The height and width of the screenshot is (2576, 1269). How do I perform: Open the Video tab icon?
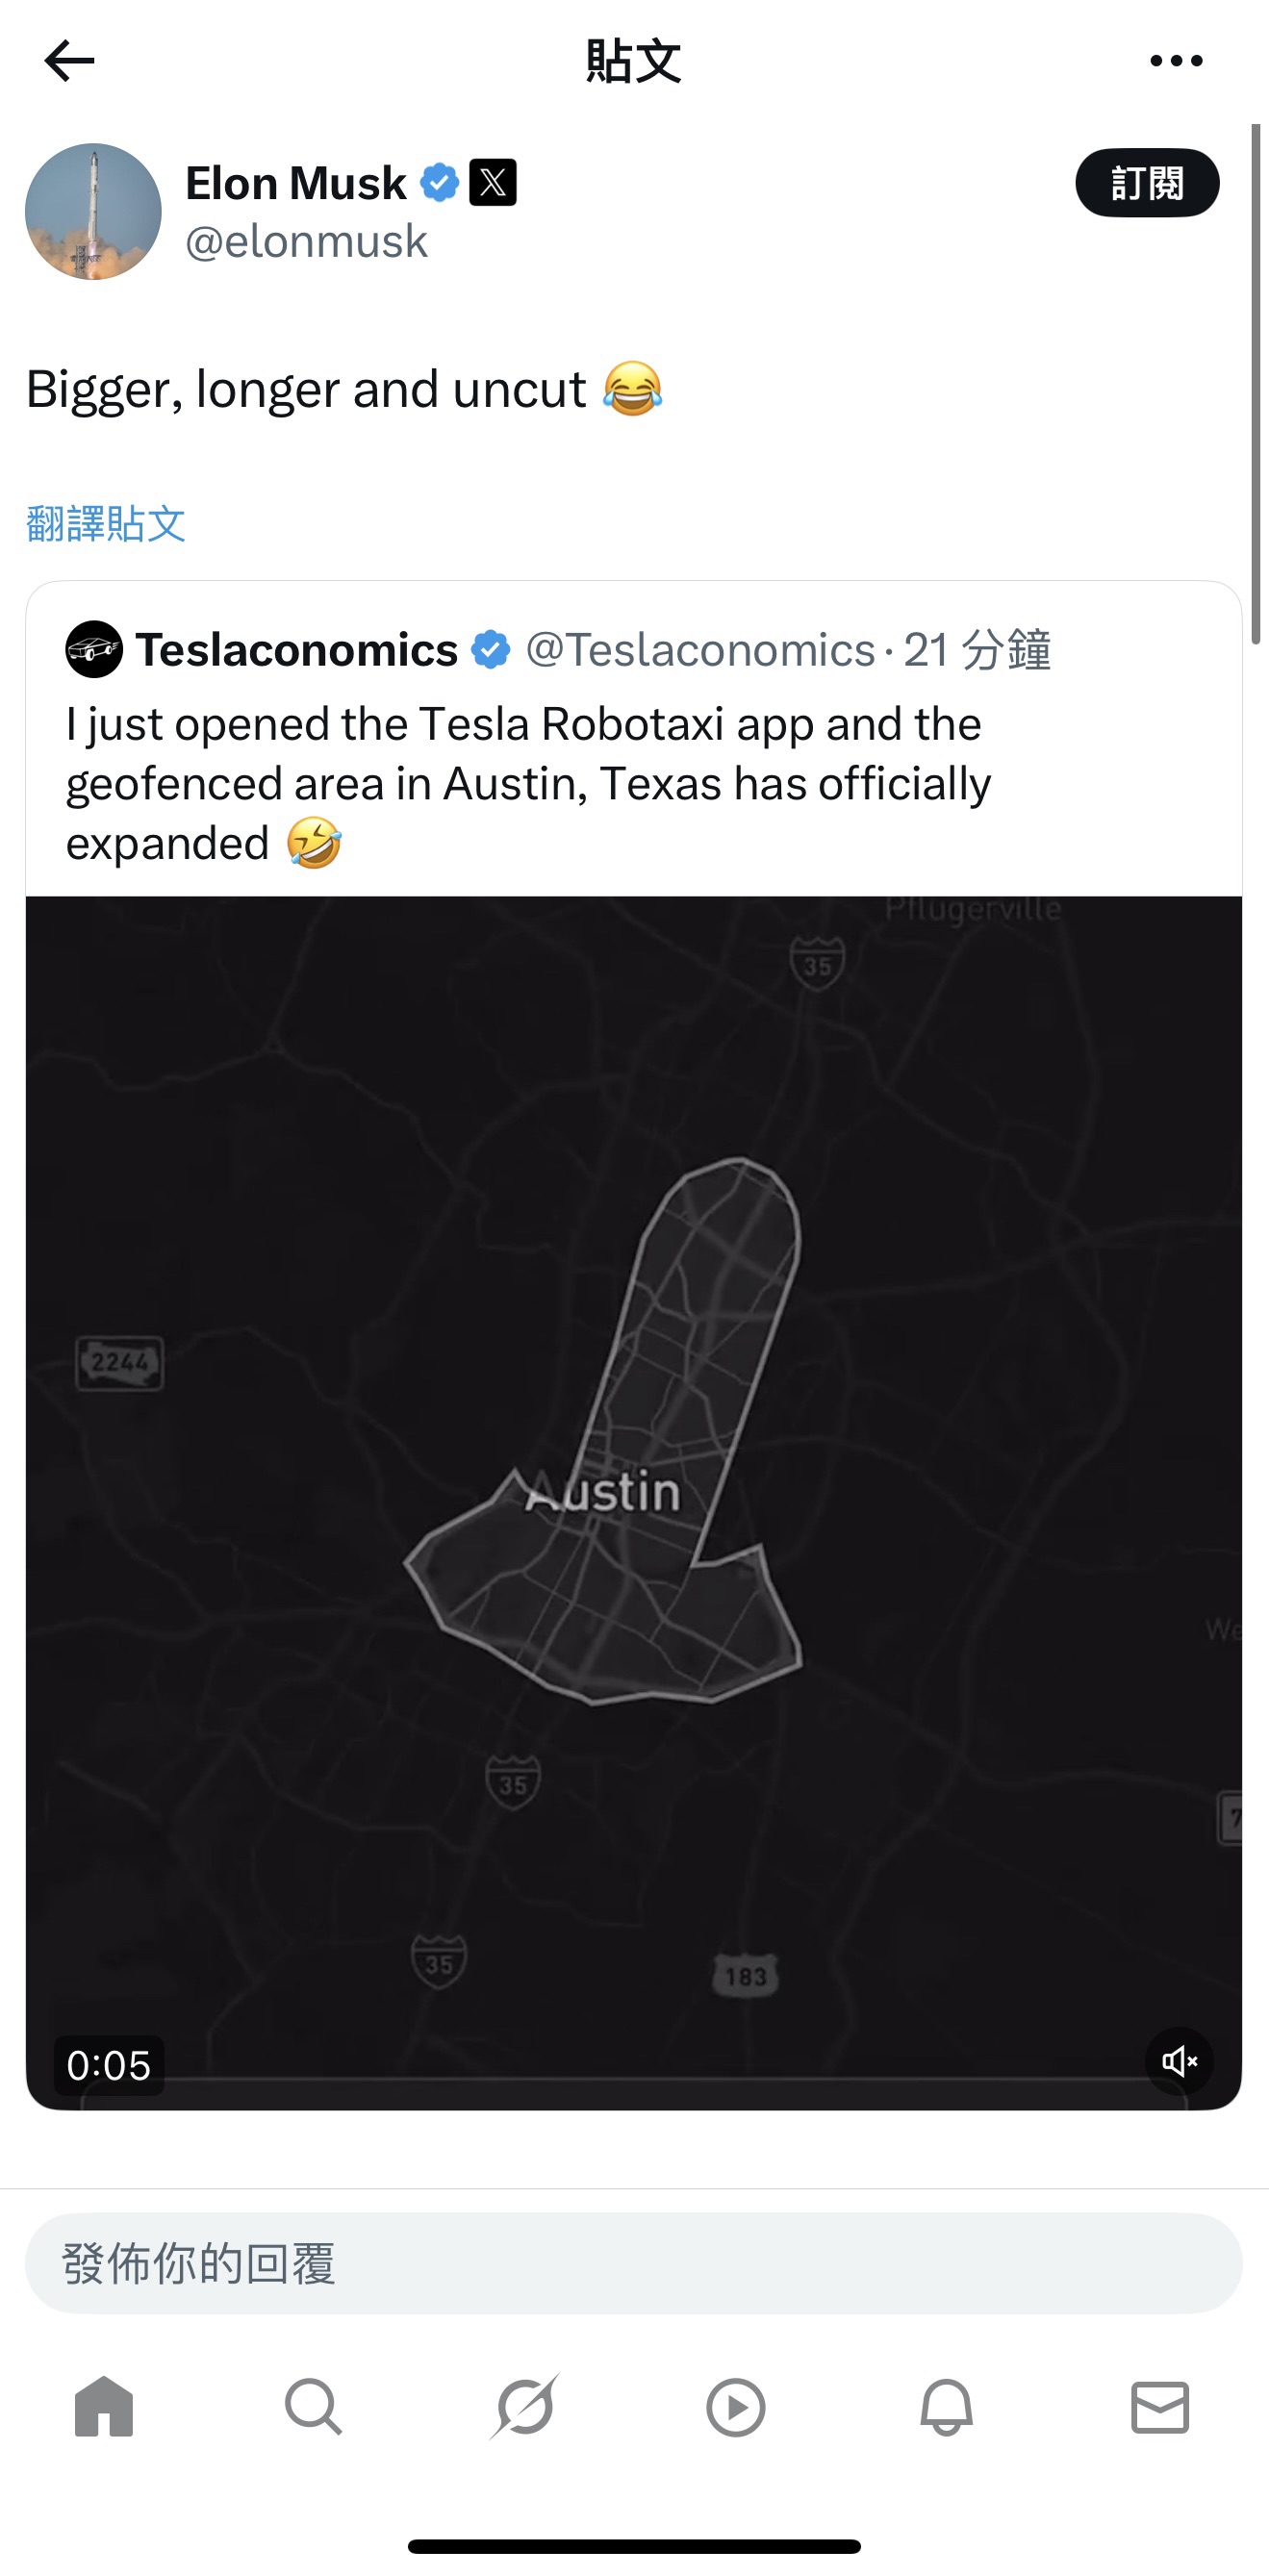pos(736,2406)
